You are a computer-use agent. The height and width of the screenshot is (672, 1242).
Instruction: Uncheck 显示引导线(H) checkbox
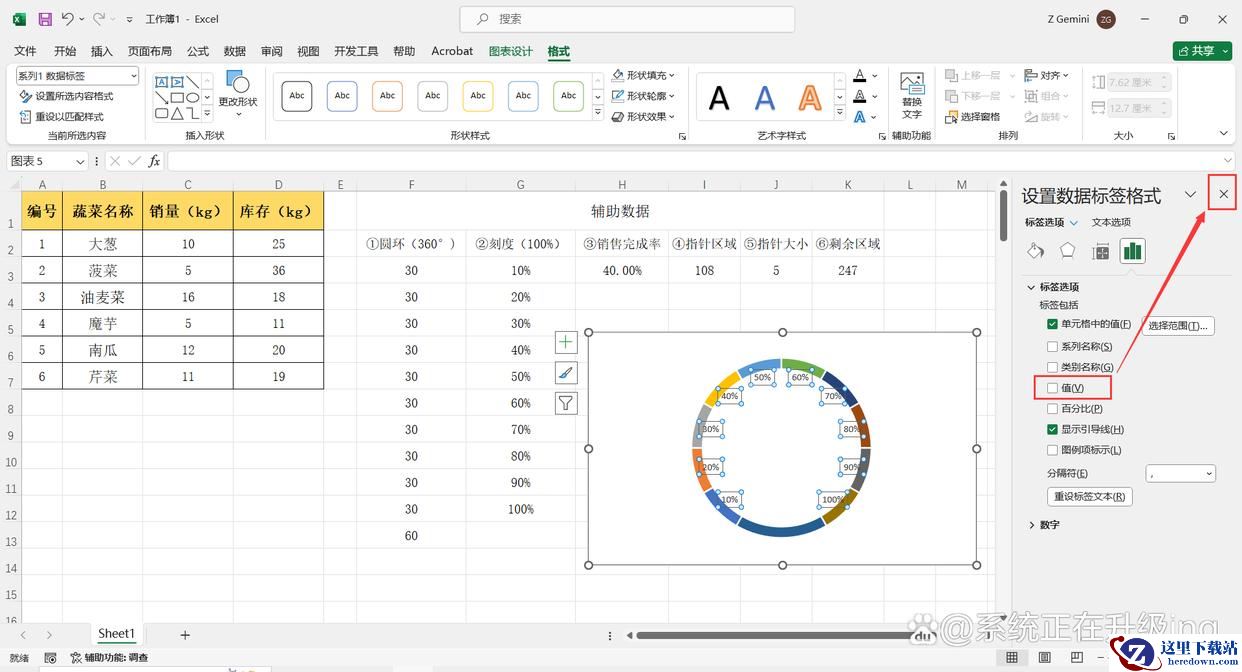point(1052,429)
